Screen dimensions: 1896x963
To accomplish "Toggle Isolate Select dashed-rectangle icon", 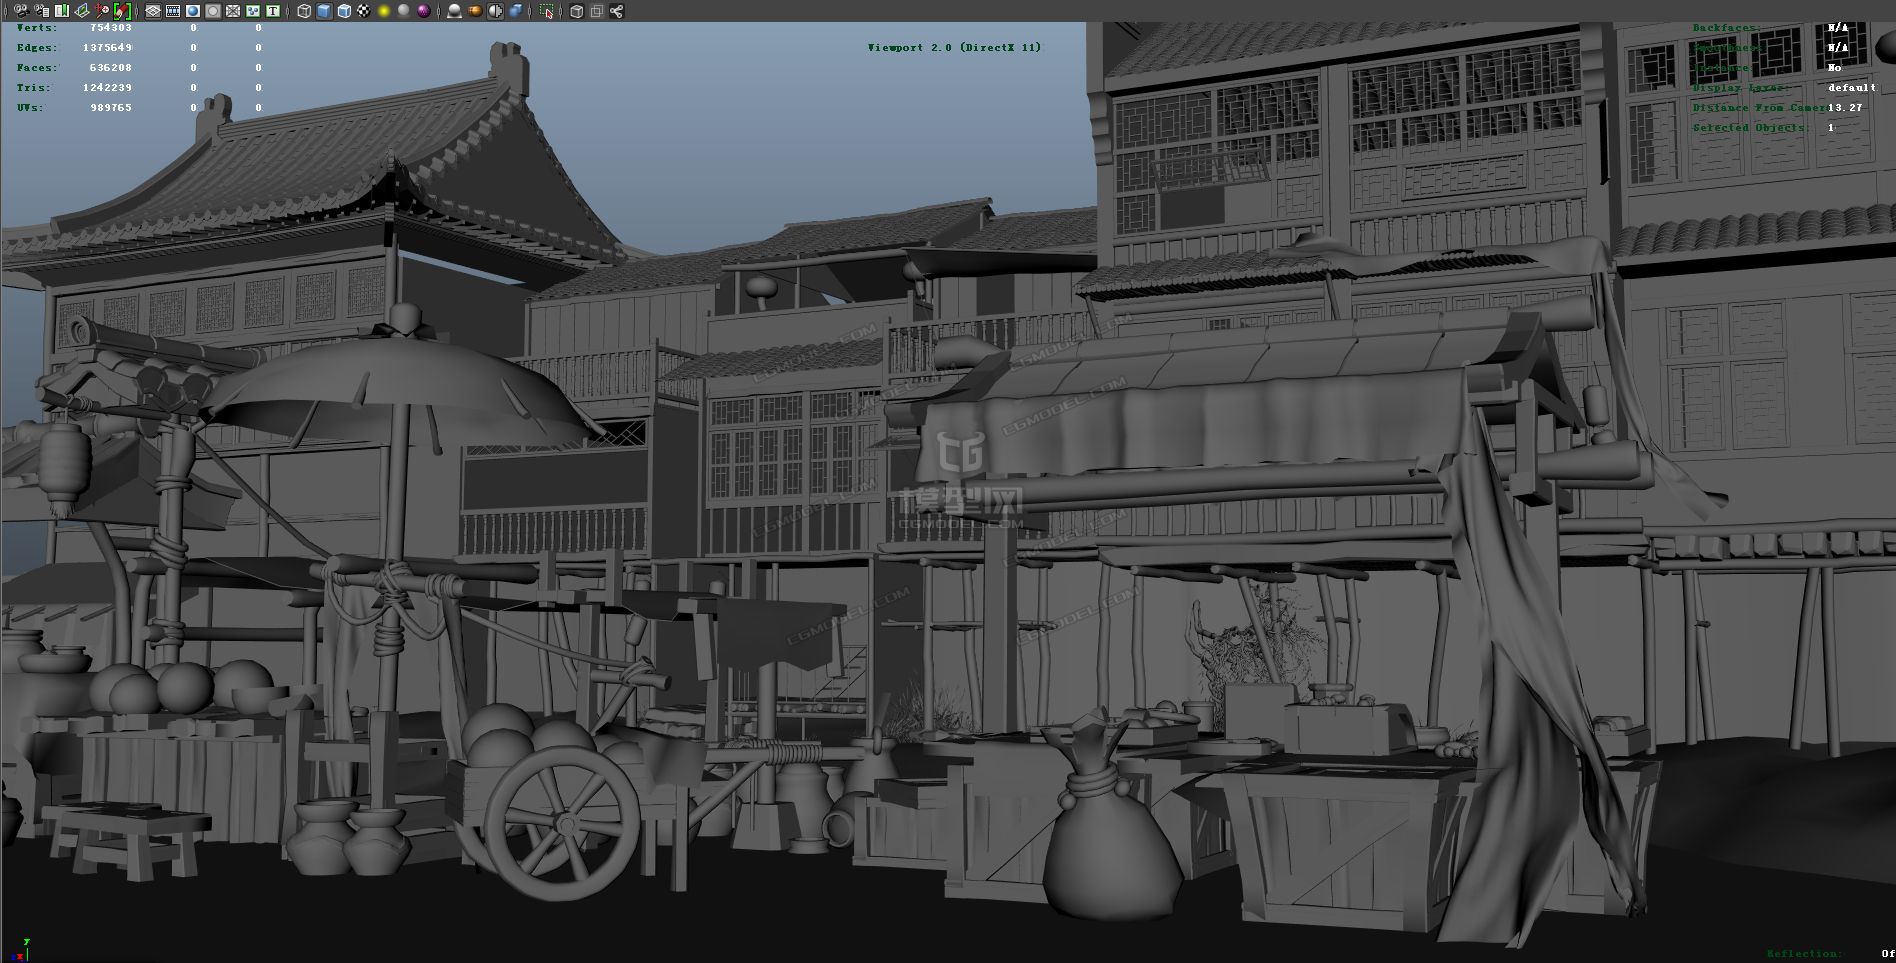I will (x=547, y=11).
